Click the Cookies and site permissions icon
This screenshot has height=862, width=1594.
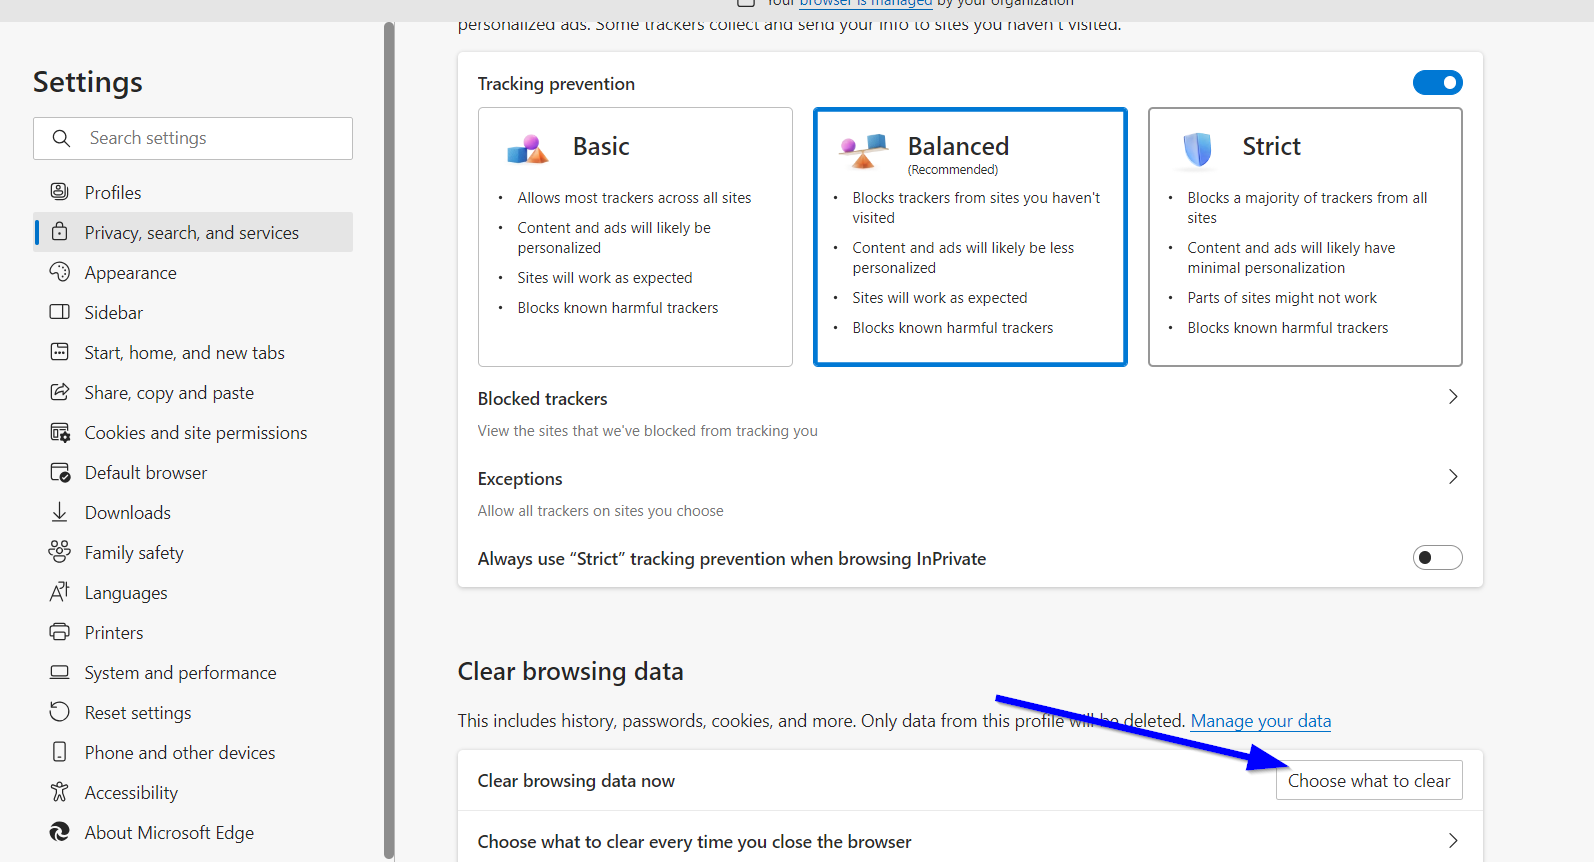point(60,432)
